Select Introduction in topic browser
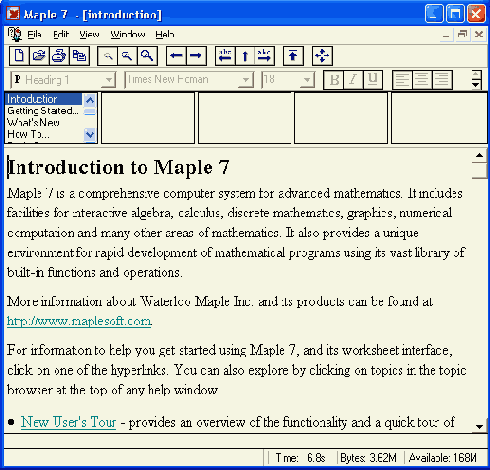This screenshot has height=470, width=490. pyautogui.click(x=43, y=99)
